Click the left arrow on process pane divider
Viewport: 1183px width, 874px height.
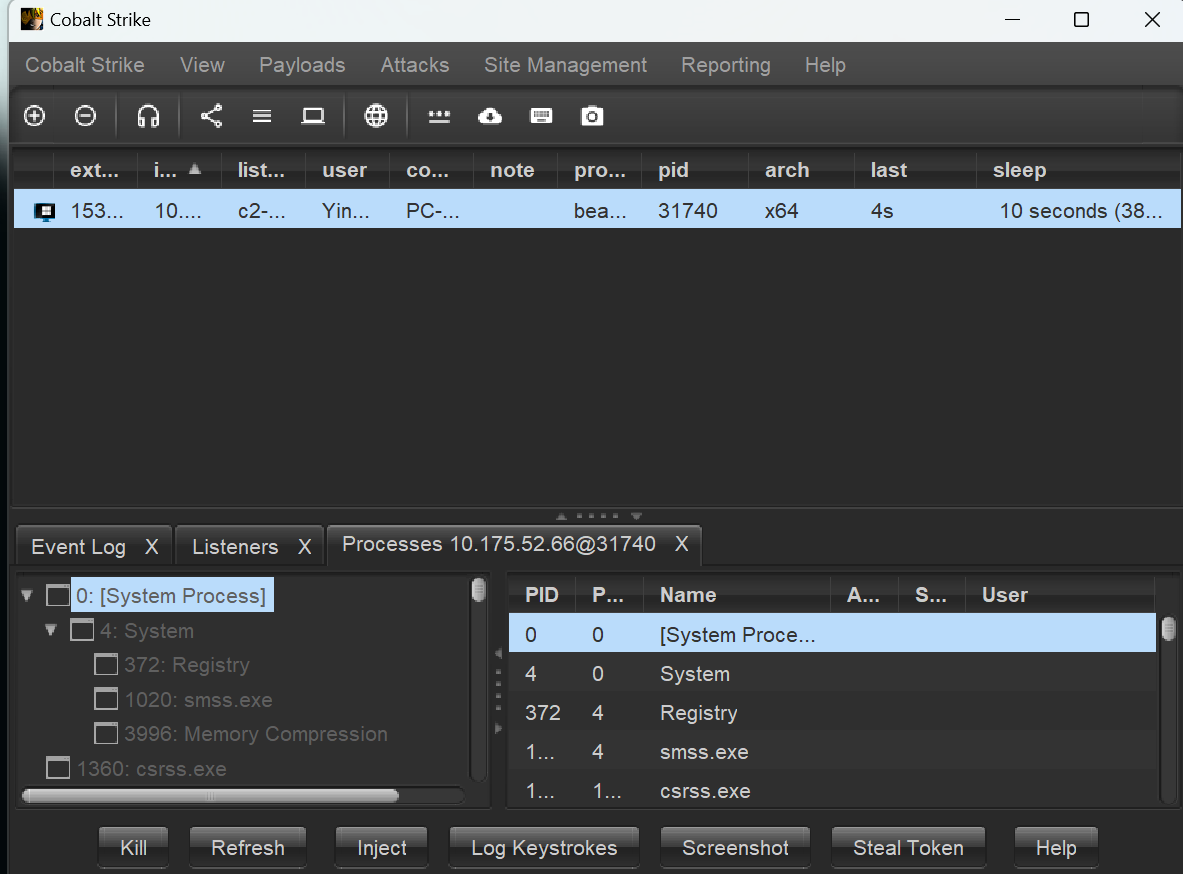tap(498, 654)
